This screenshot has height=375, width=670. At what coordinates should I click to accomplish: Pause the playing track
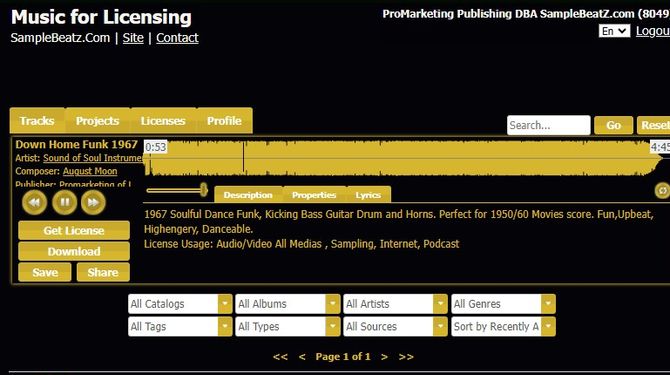(65, 202)
